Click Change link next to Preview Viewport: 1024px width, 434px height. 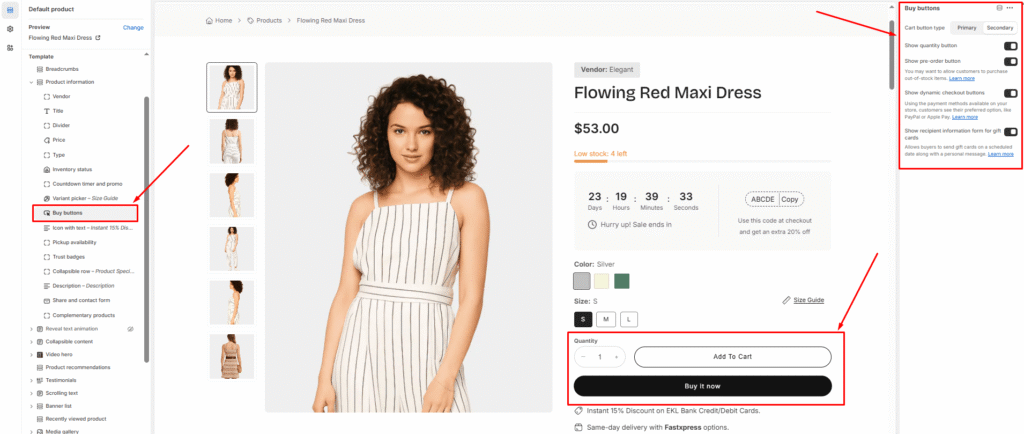(x=133, y=28)
